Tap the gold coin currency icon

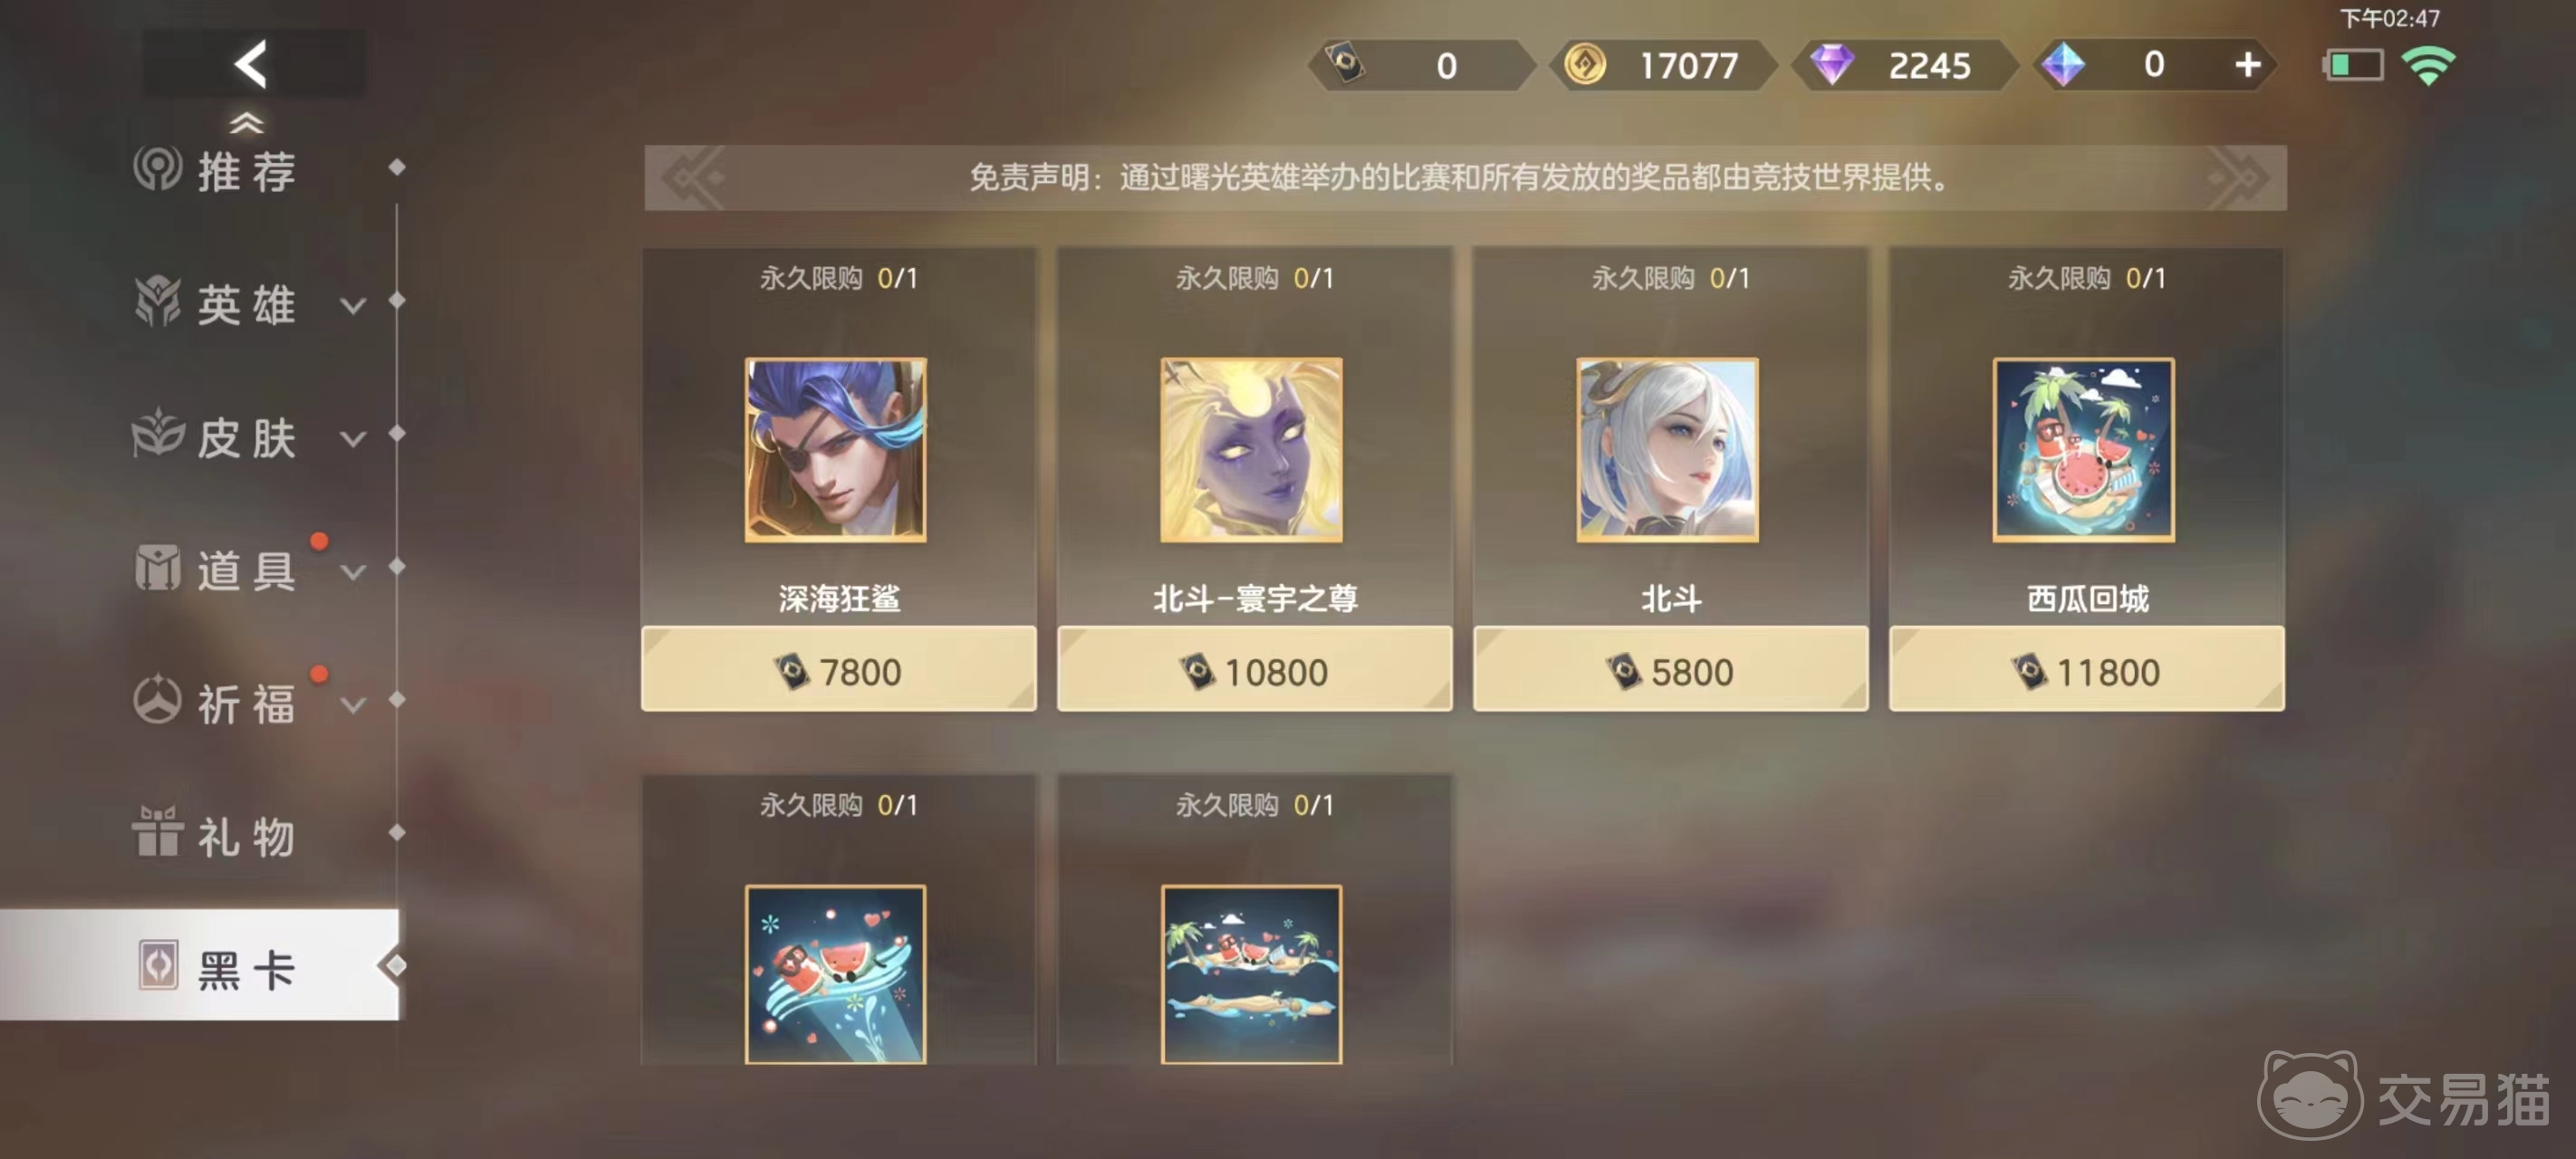pos(1585,65)
